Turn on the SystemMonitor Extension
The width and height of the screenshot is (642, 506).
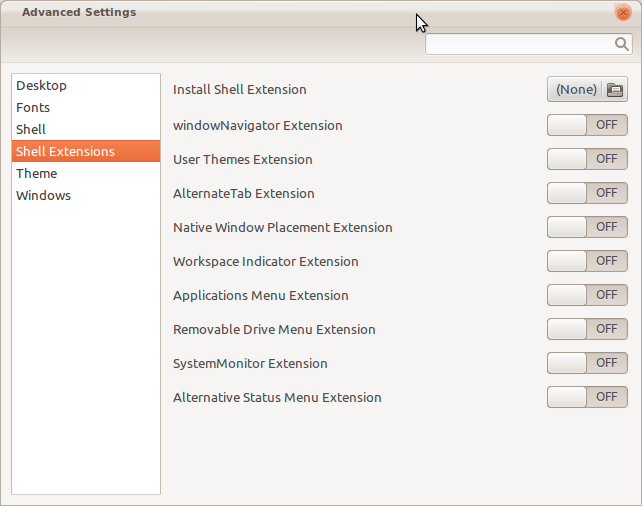pos(587,363)
